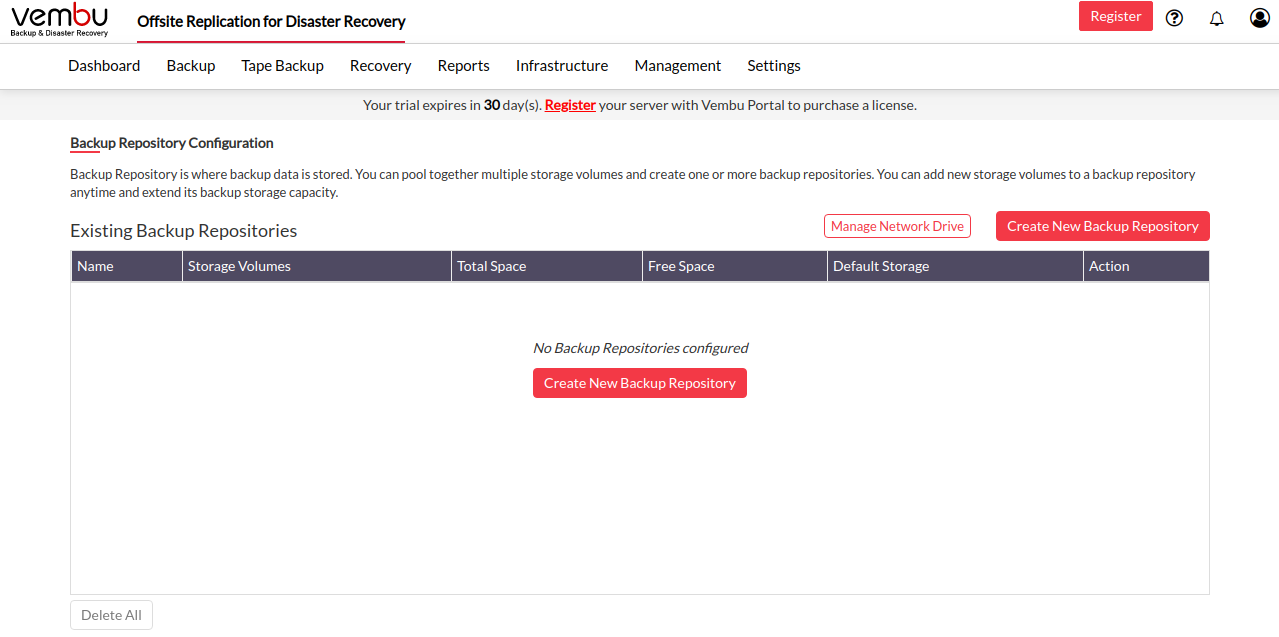Go to the Dashboard menu
The width and height of the screenshot is (1279, 637).
click(x=104, y=66)
